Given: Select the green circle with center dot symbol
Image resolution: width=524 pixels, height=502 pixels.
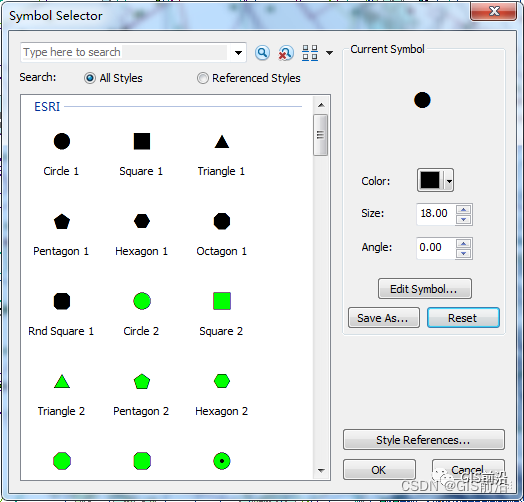Looking at the screenshot, I should pyautogui.click(x=222, y=461).
